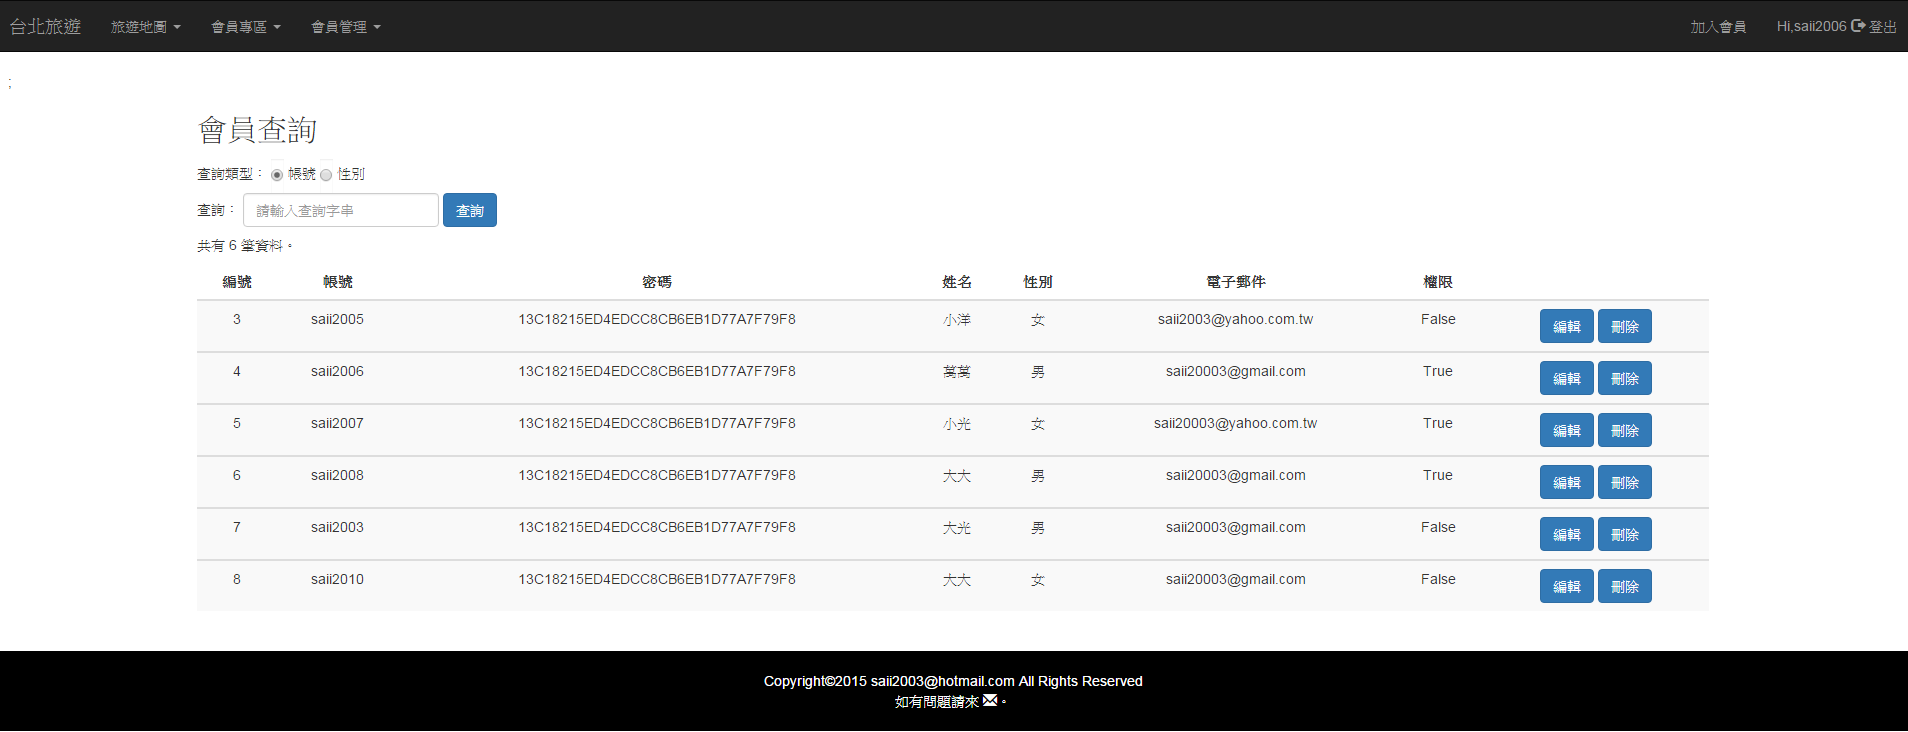The image size is (1908, 732).
Task: Click the 帳號 column header
Action: [x=337, y=282]
